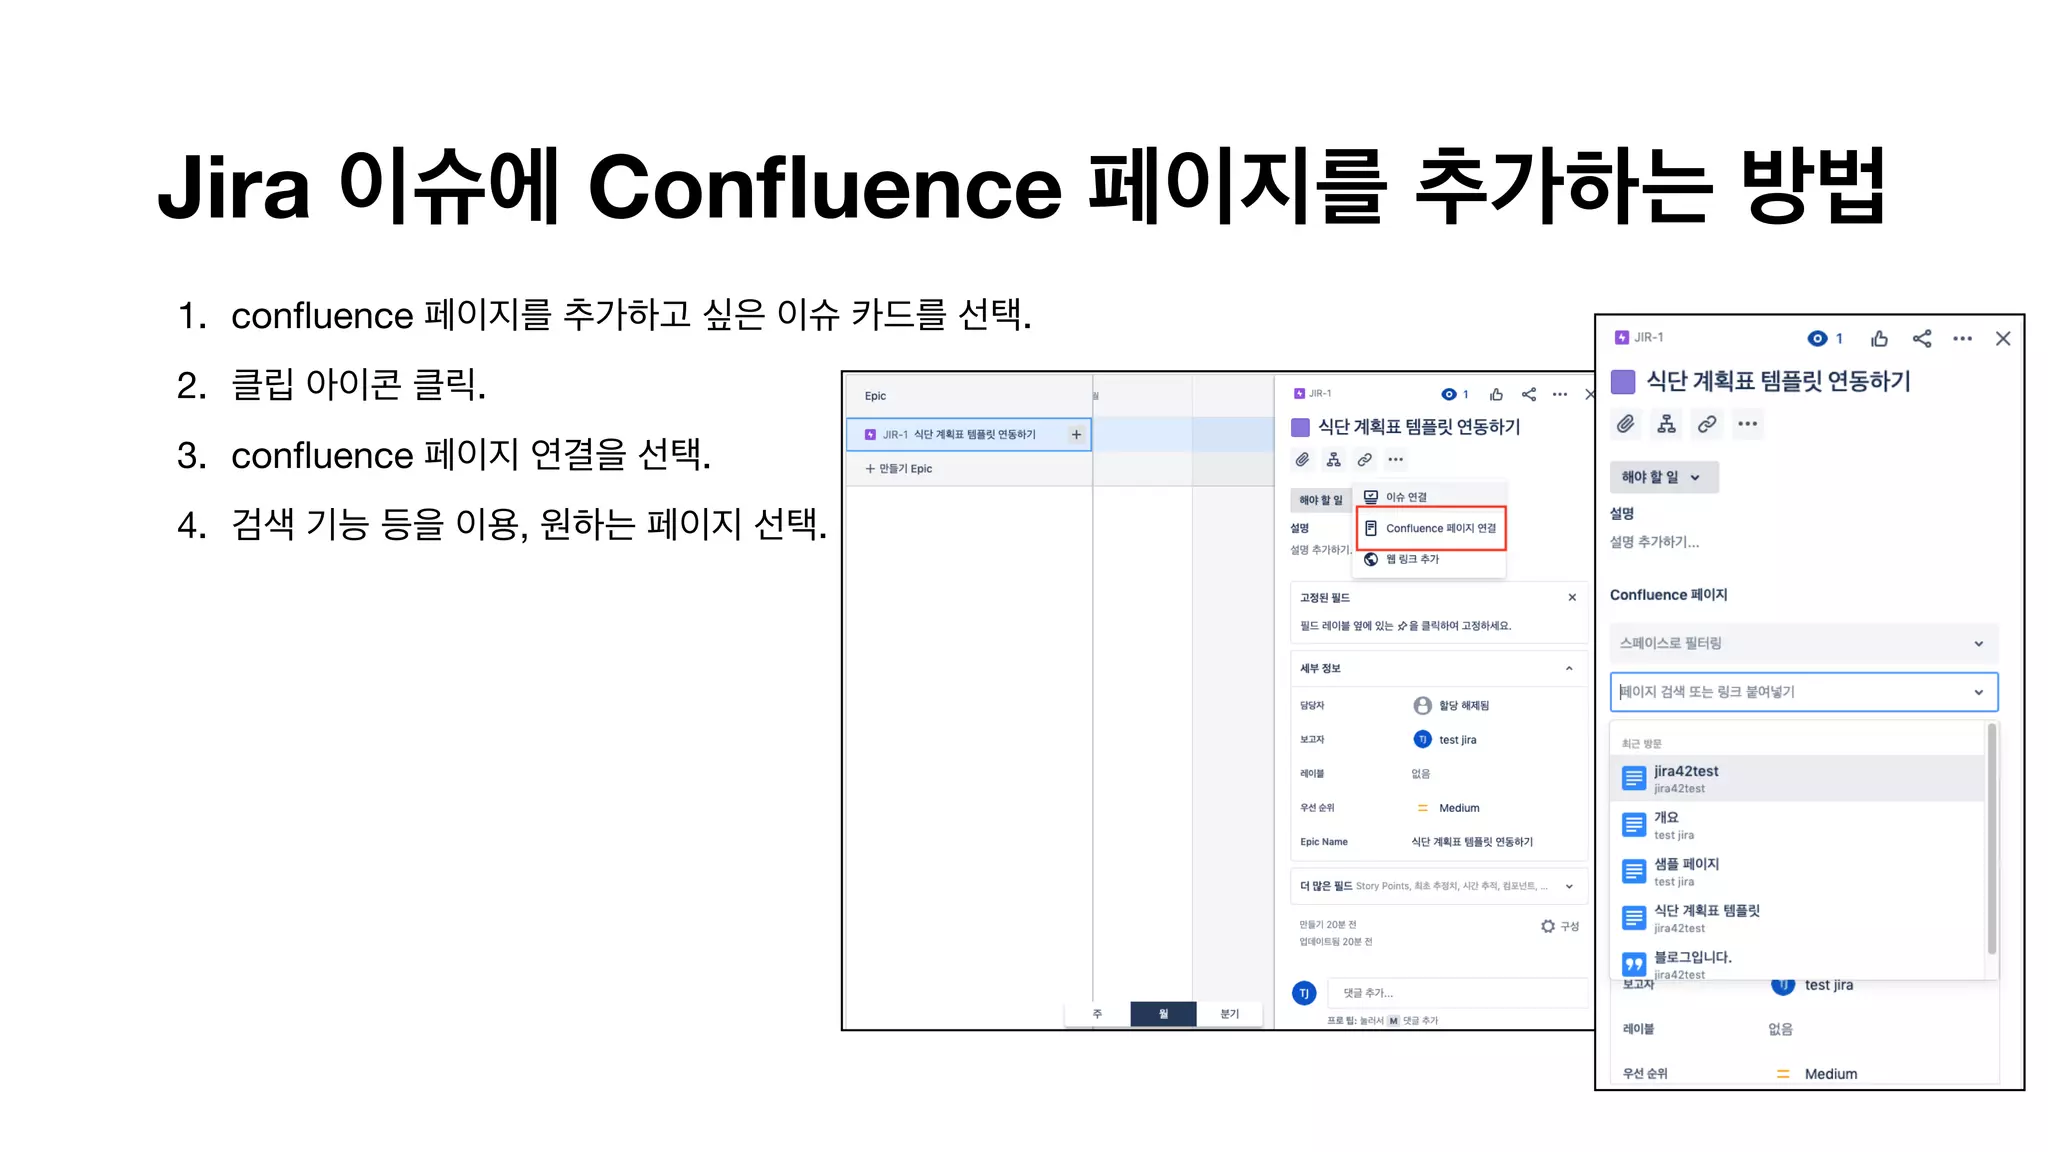Click the share icon in left screenshot panel
This screenshot has width=2048, height=1152.
[x=1529, y=394]
